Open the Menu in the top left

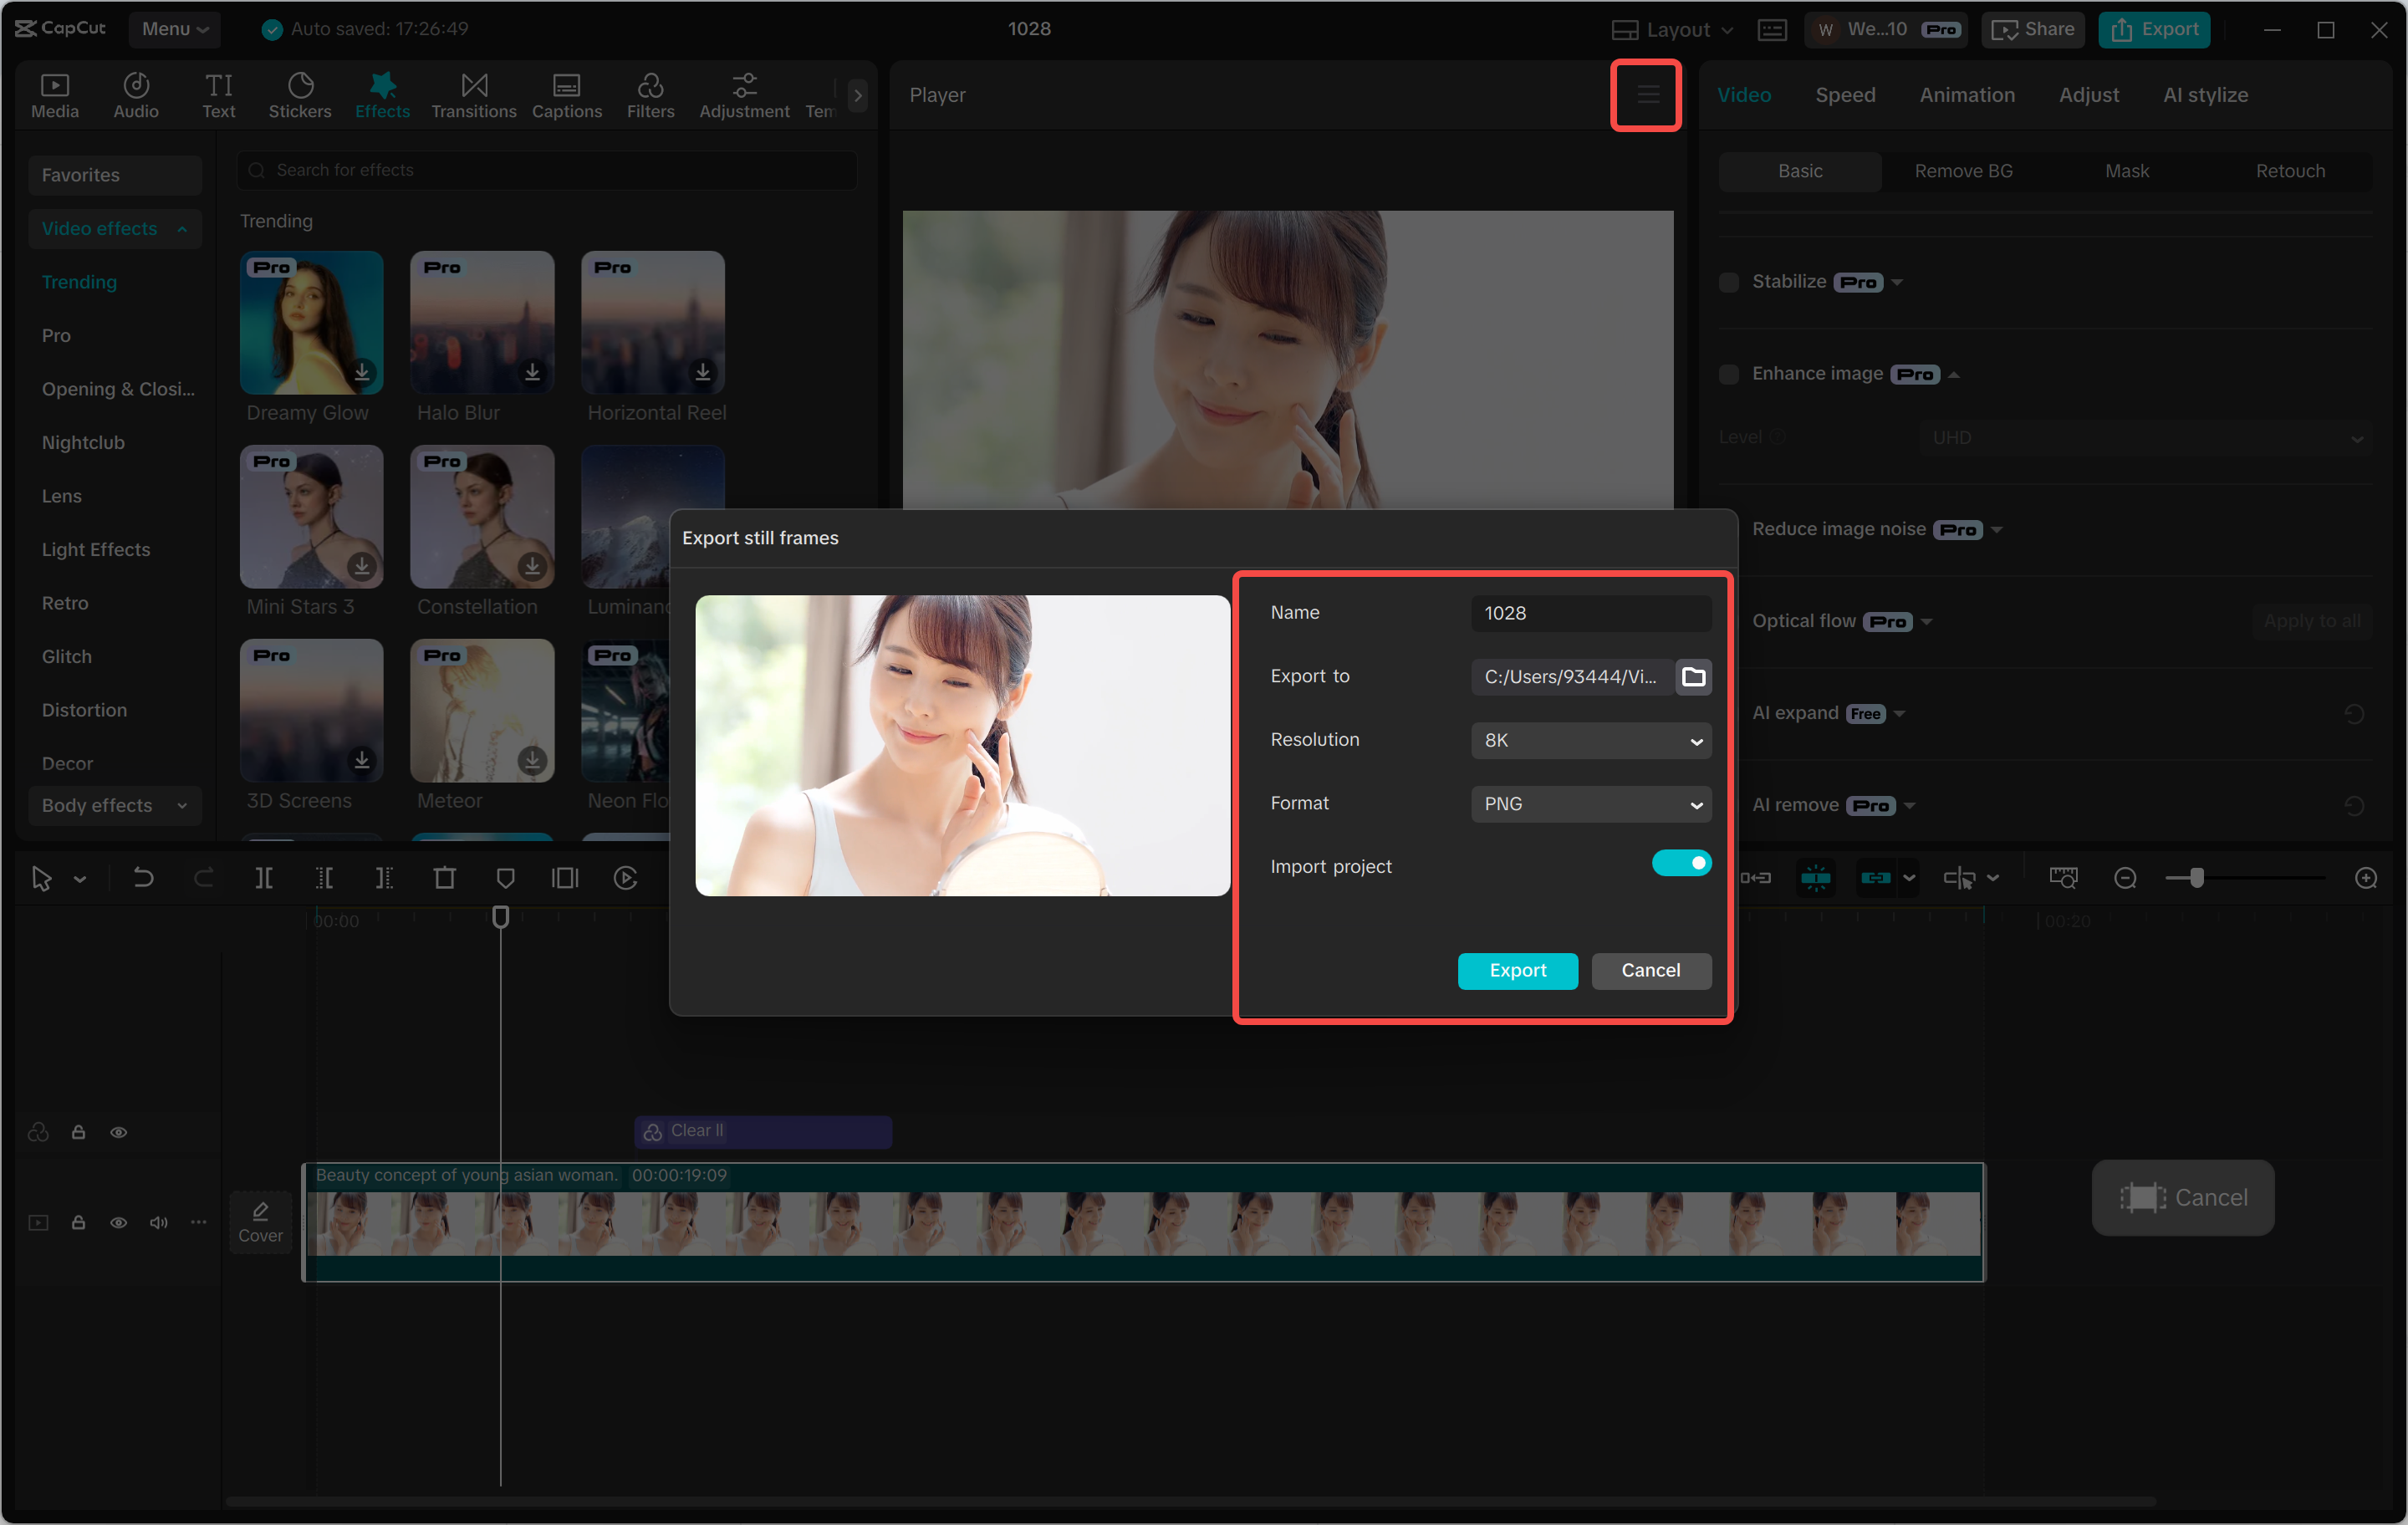(x=174, y=29)
